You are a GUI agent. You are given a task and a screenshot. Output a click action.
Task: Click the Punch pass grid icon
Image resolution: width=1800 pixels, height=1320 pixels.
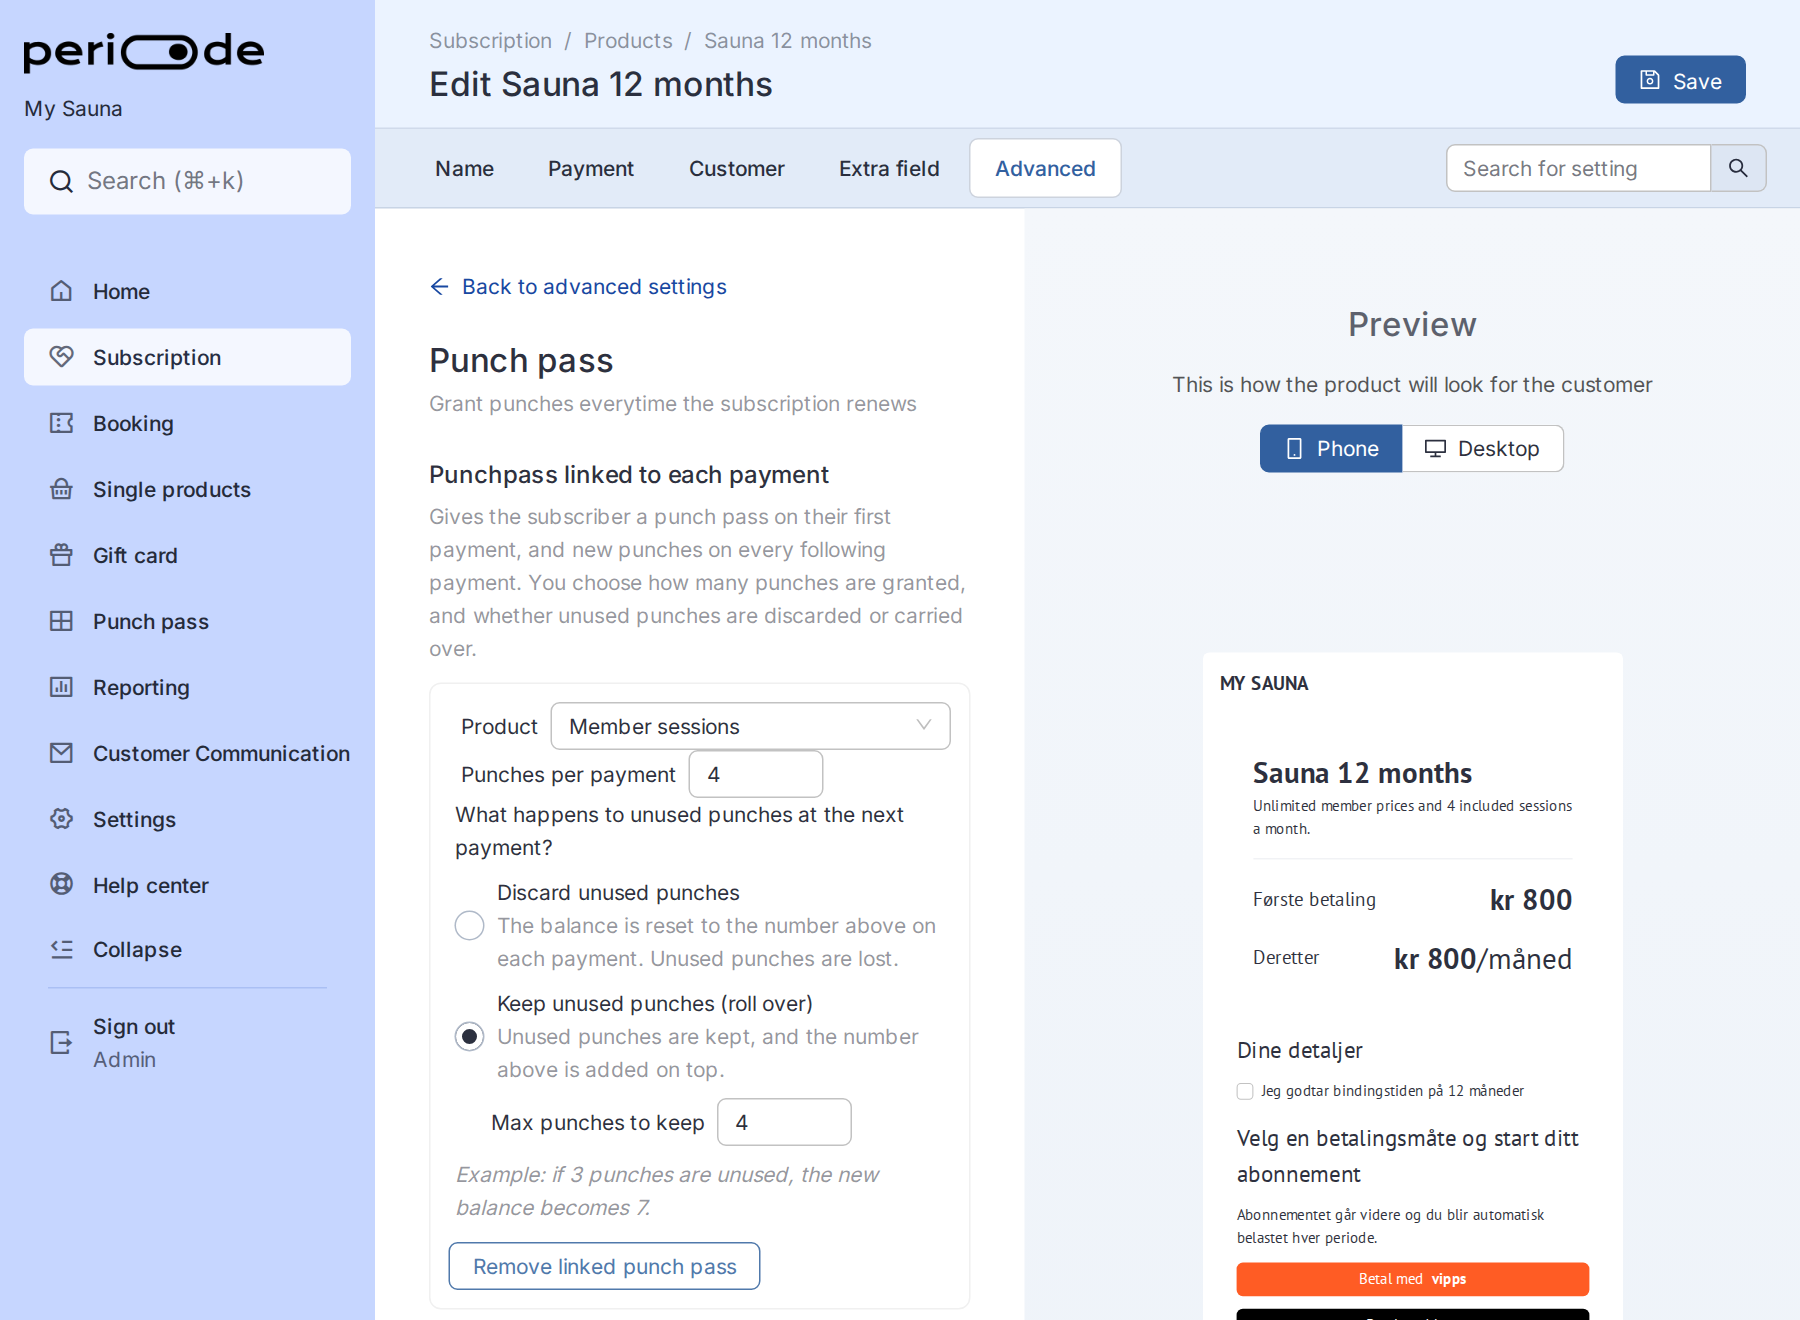[x=61, y=621]
